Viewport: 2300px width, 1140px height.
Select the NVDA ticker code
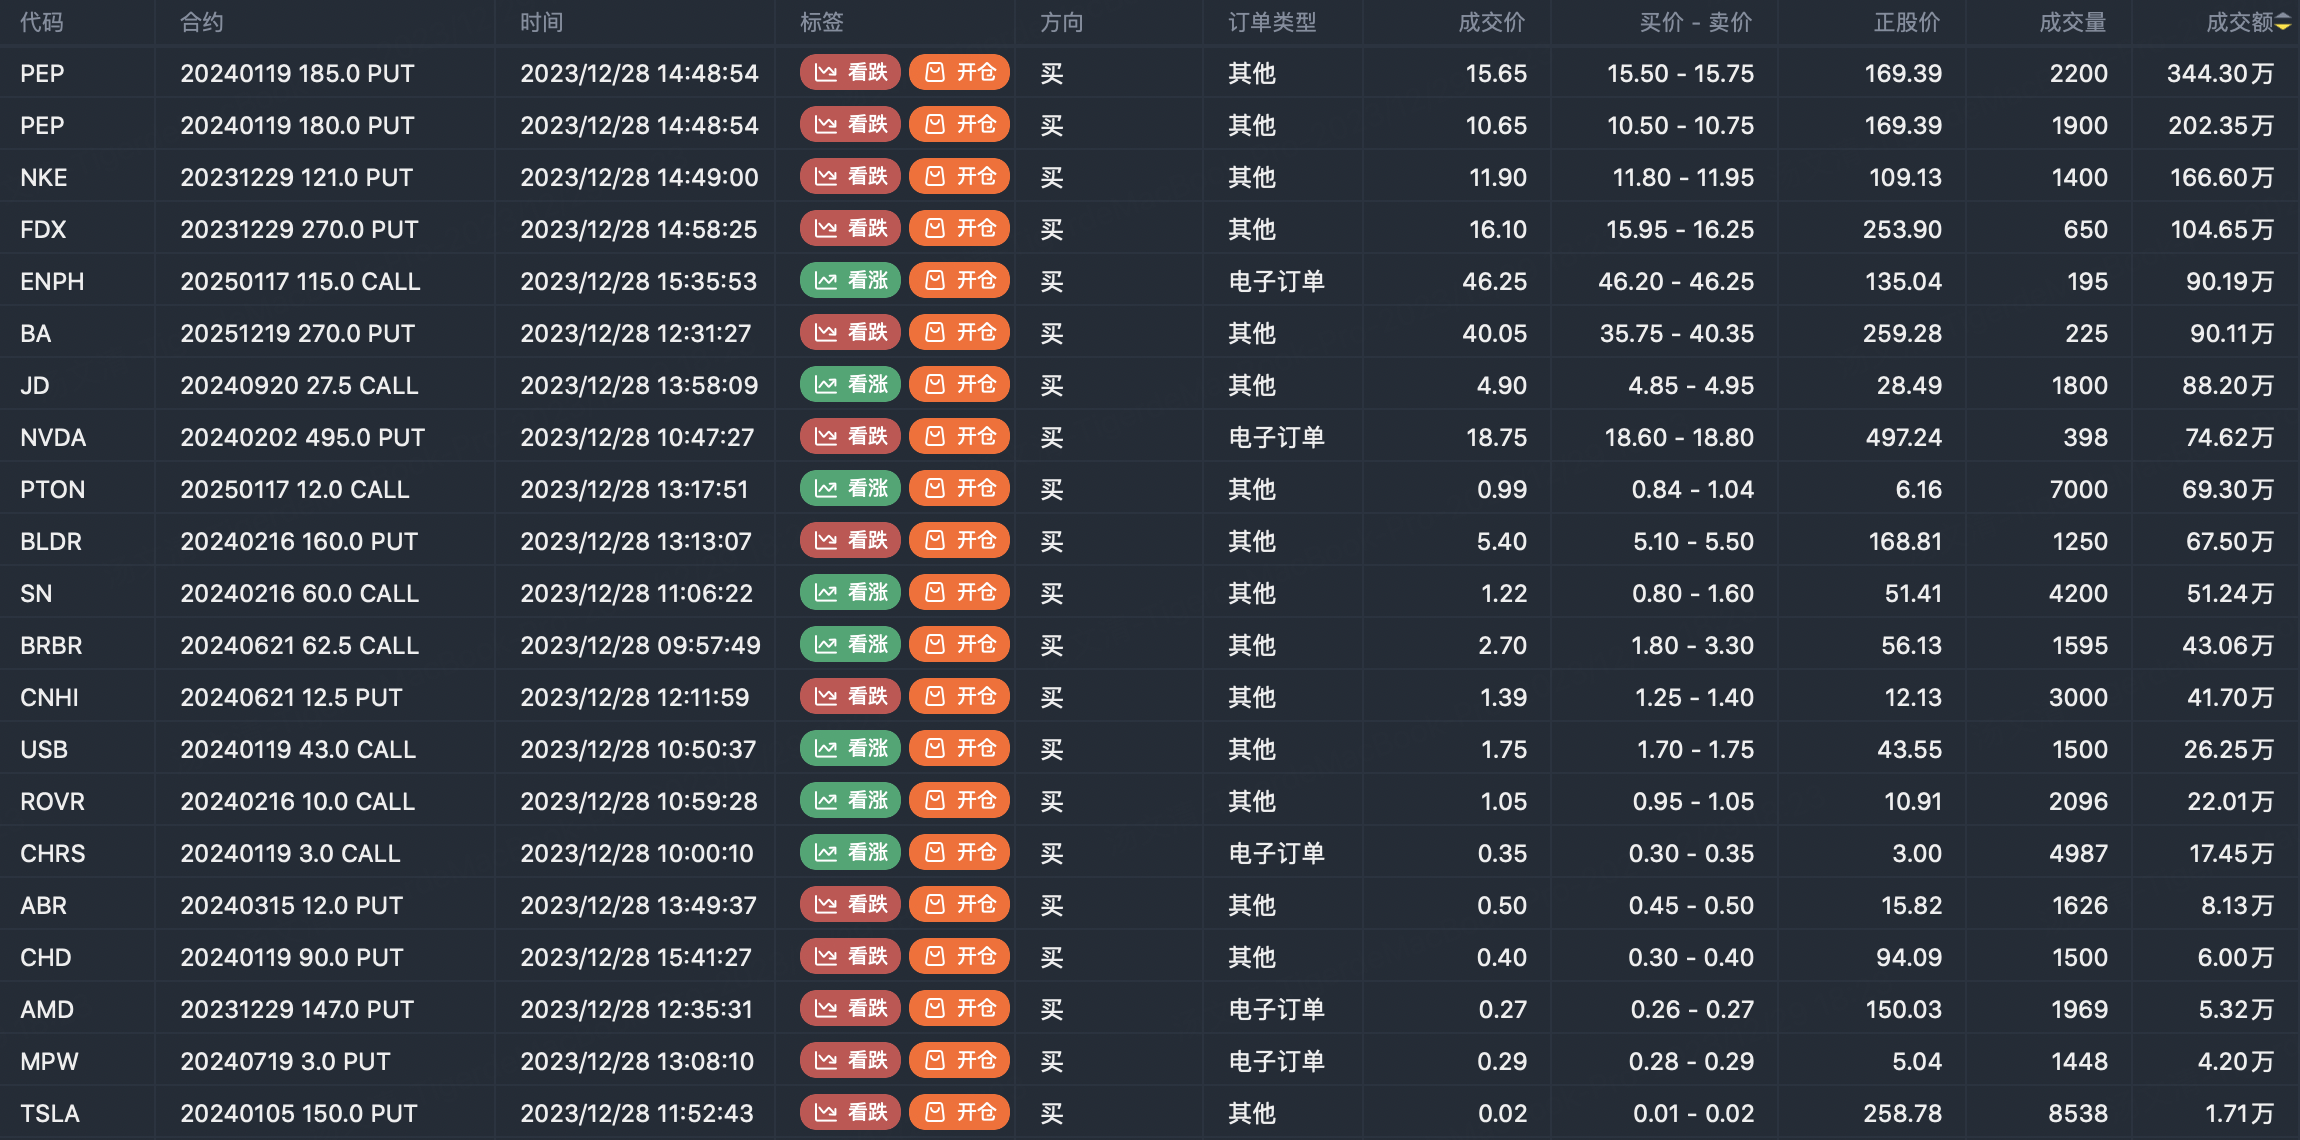(53, 437)
